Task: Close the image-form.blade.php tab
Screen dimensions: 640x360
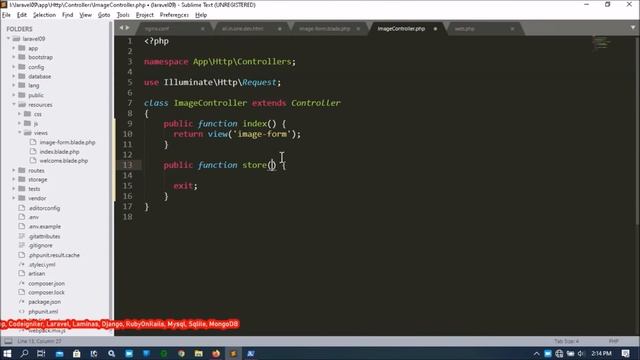Action: tap(358, 29)
